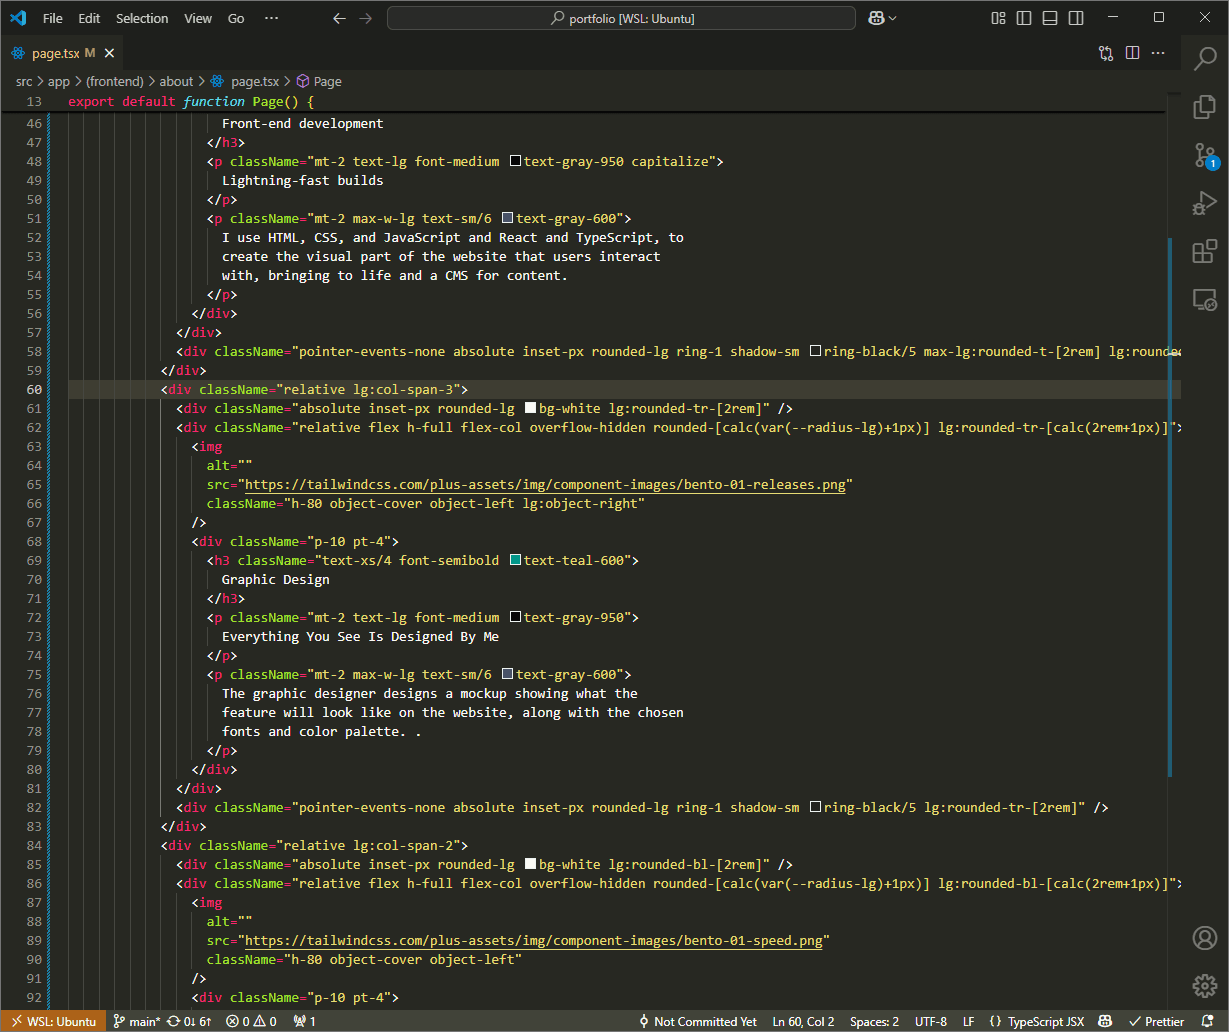Click the teal color swatch beside text-teal-600
1229x1032 pixels.
pyautogui.click(x=514, y=560)
